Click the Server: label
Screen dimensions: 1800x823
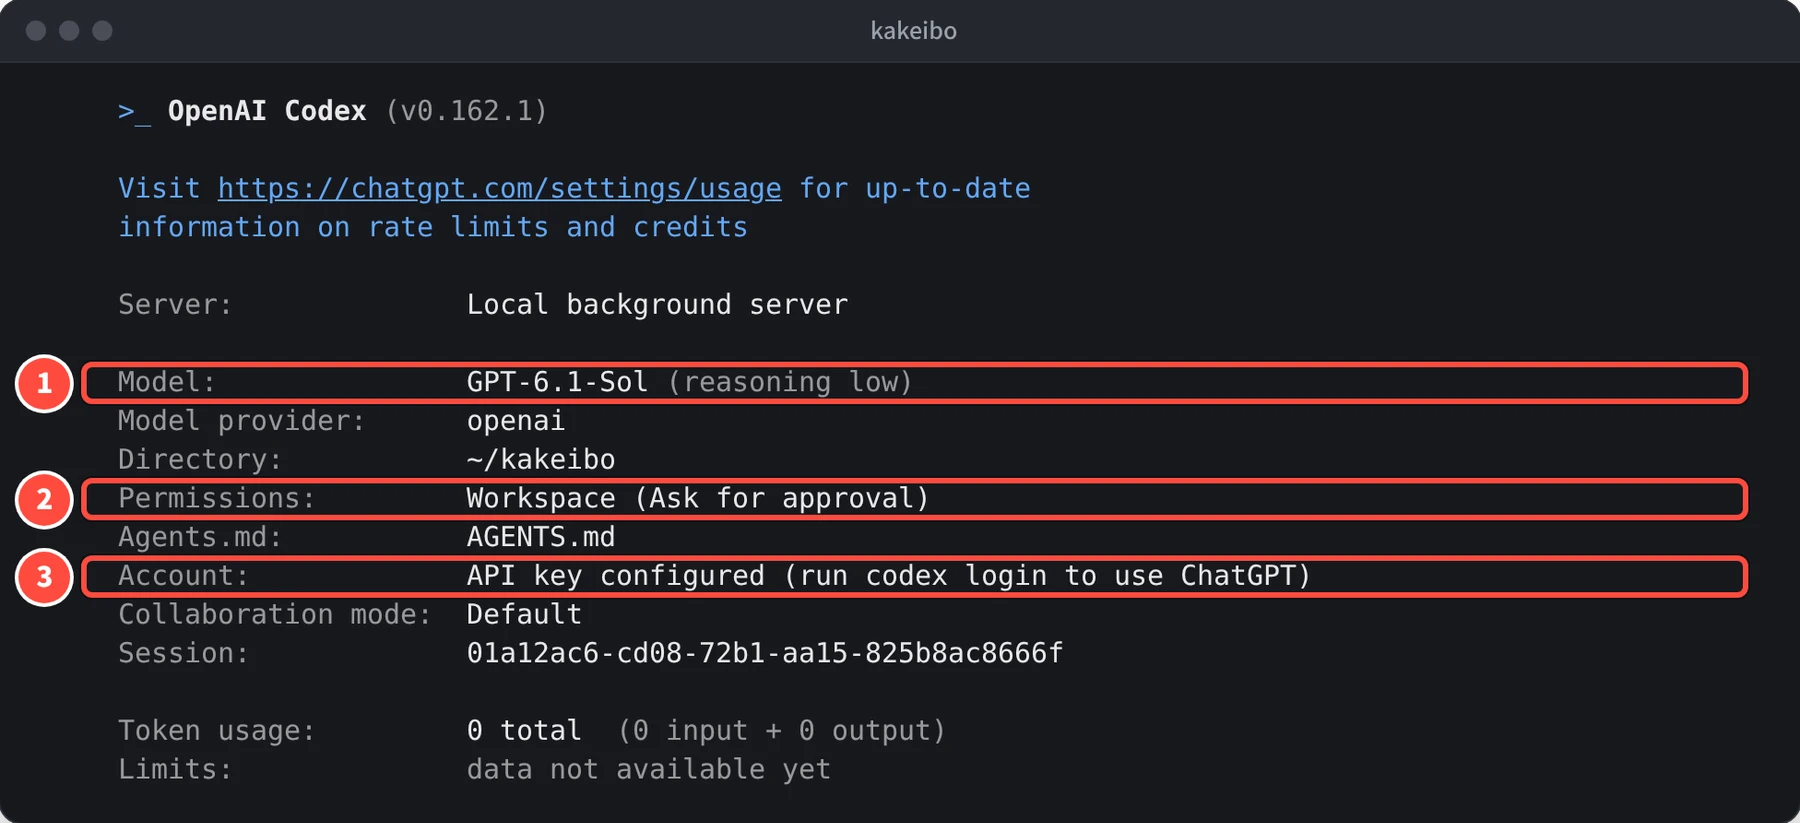[175, 304]
